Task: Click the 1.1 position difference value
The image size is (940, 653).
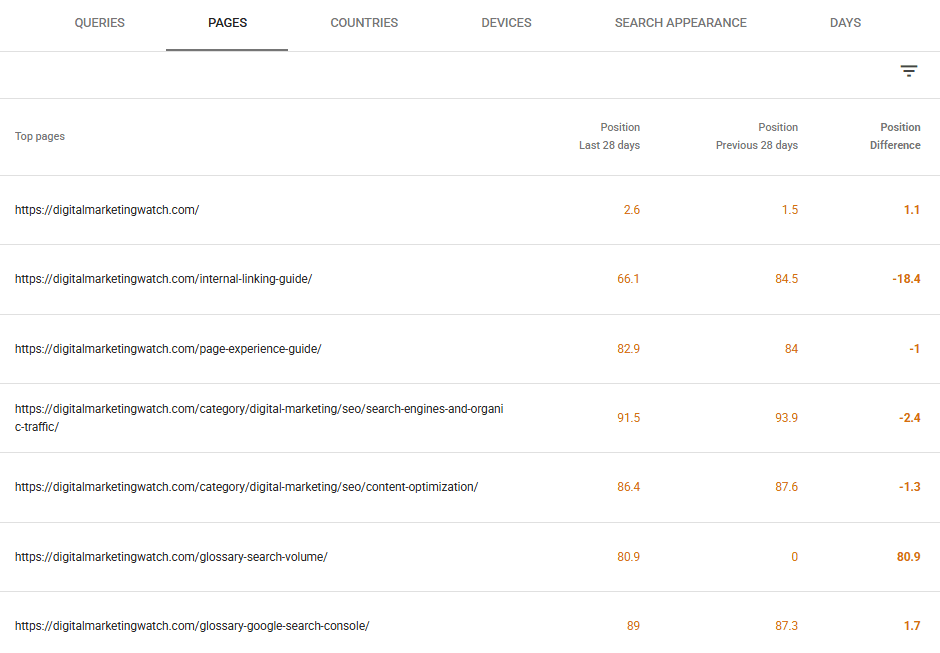Action: click(911, 210)
